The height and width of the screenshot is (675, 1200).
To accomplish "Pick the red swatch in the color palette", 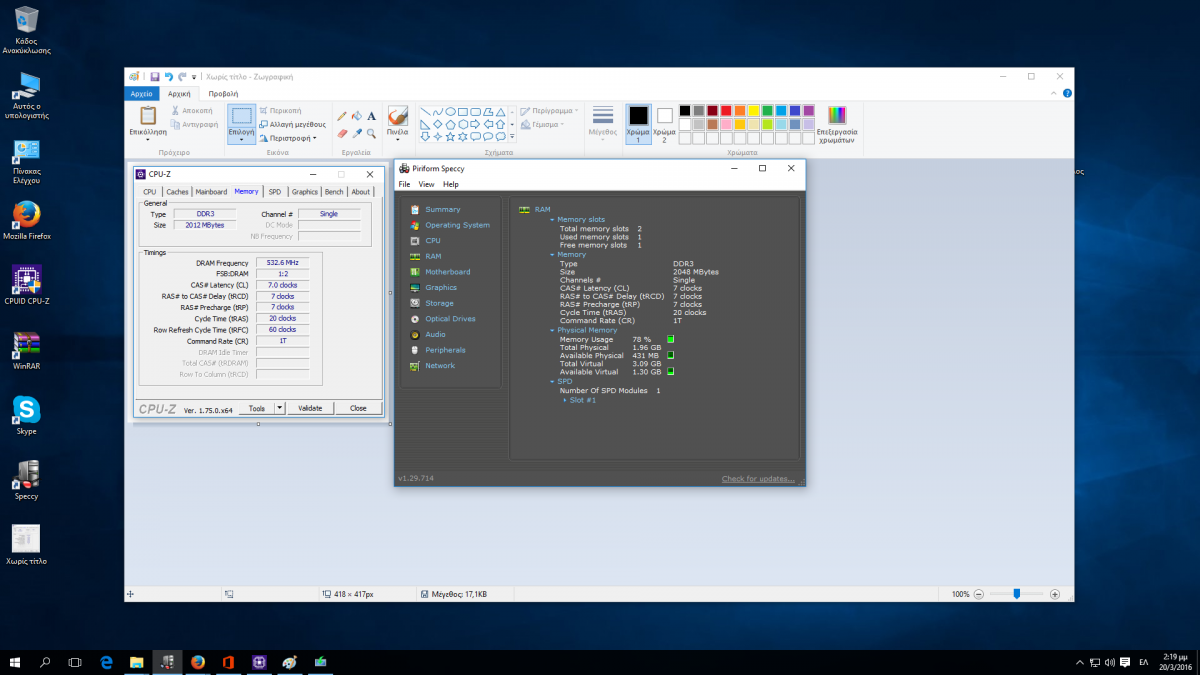I will [726, 110].
